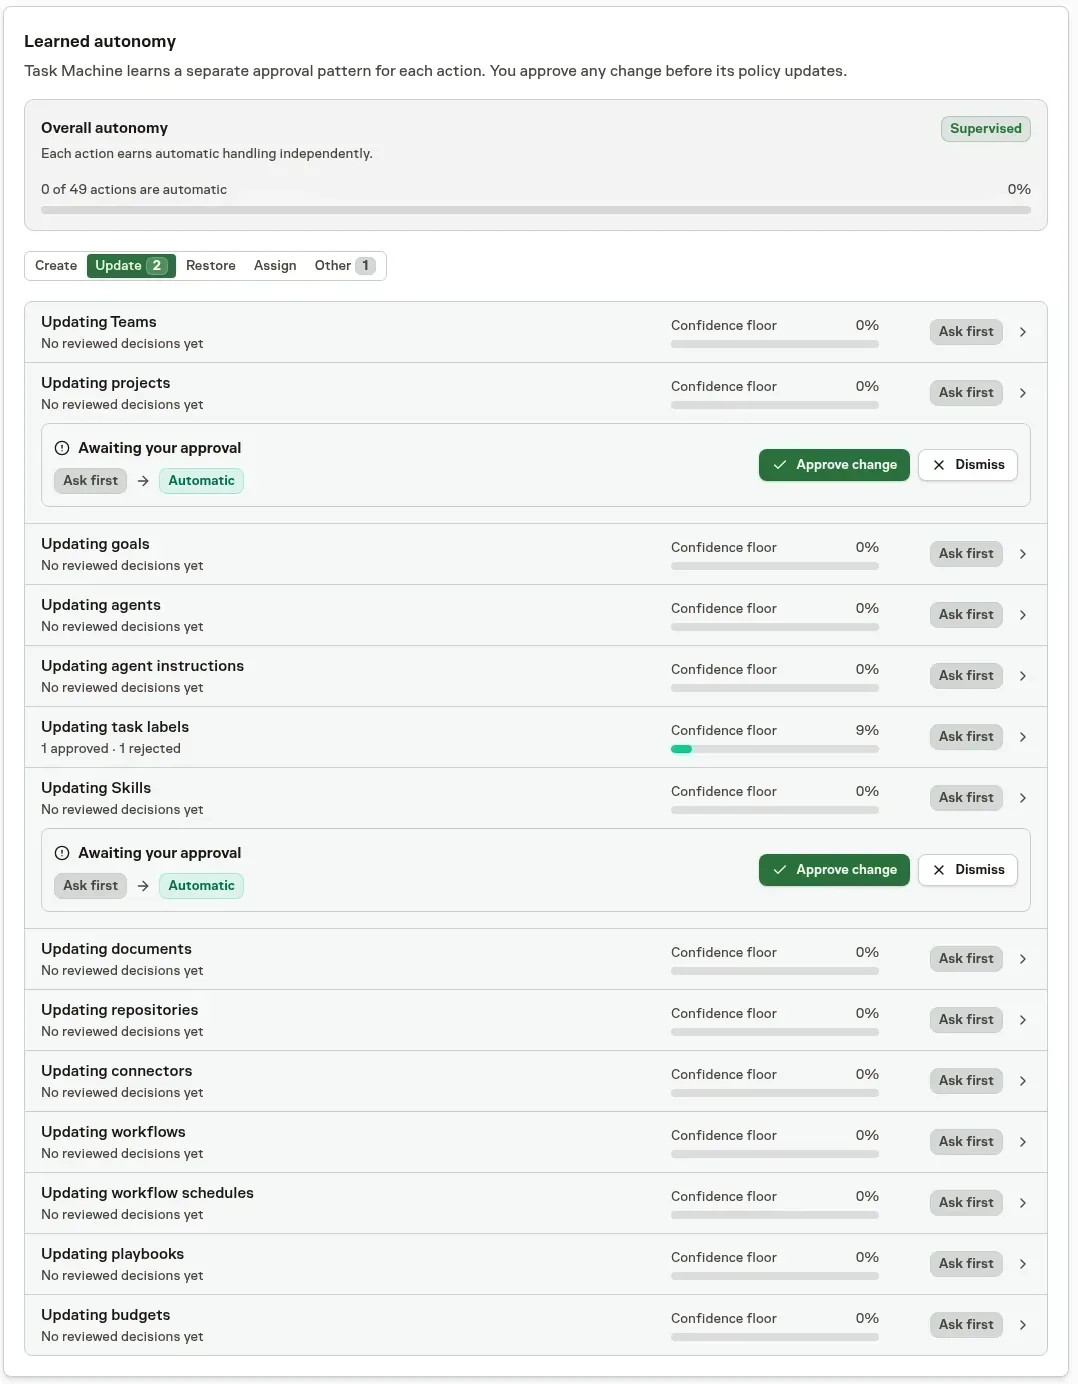Expand the Updating goals row chevron
1078x1384 pixels.
(1023, 554)
